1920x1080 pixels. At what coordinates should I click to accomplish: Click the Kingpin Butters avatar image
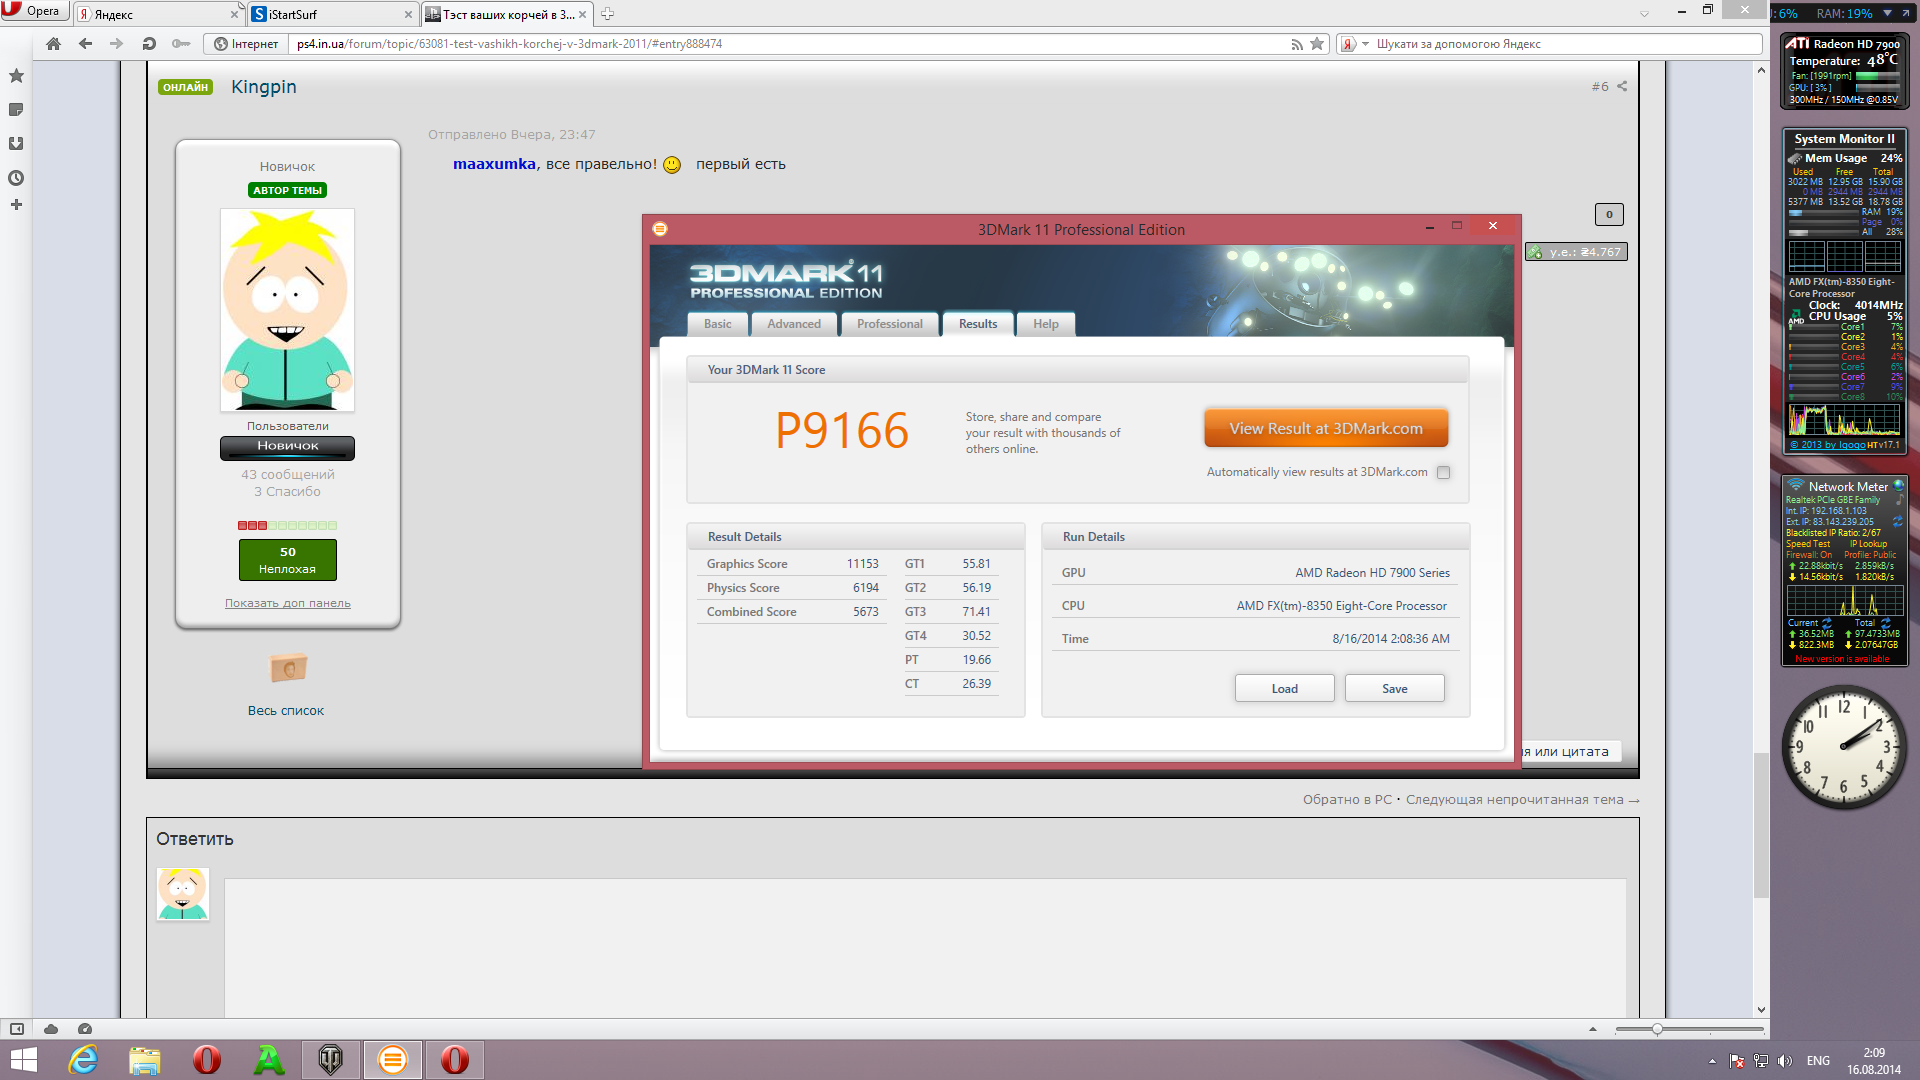click(x=287, y=310)
